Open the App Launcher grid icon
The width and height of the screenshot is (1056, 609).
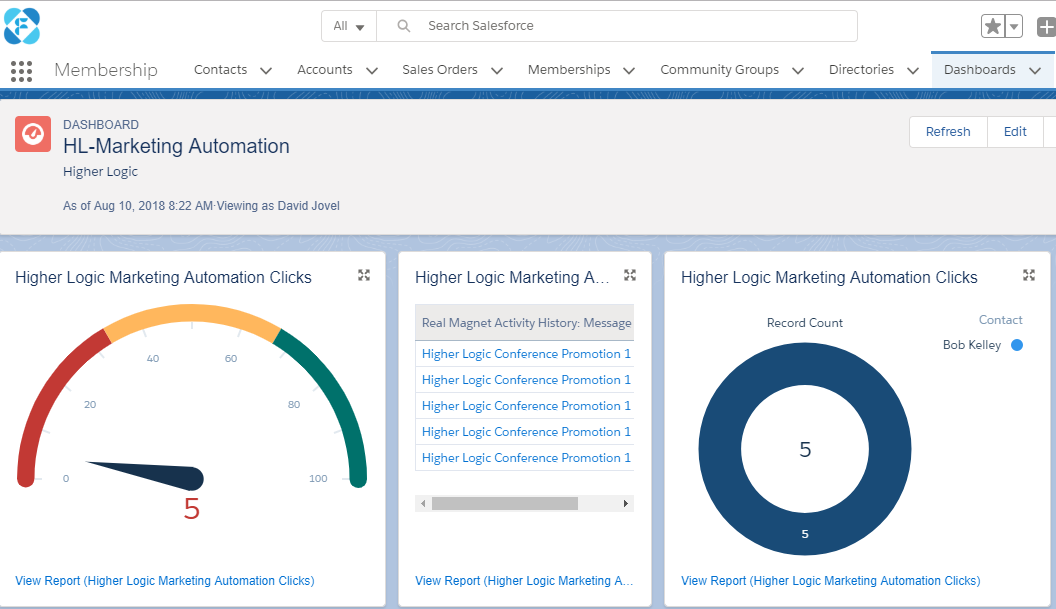[22, 71]
